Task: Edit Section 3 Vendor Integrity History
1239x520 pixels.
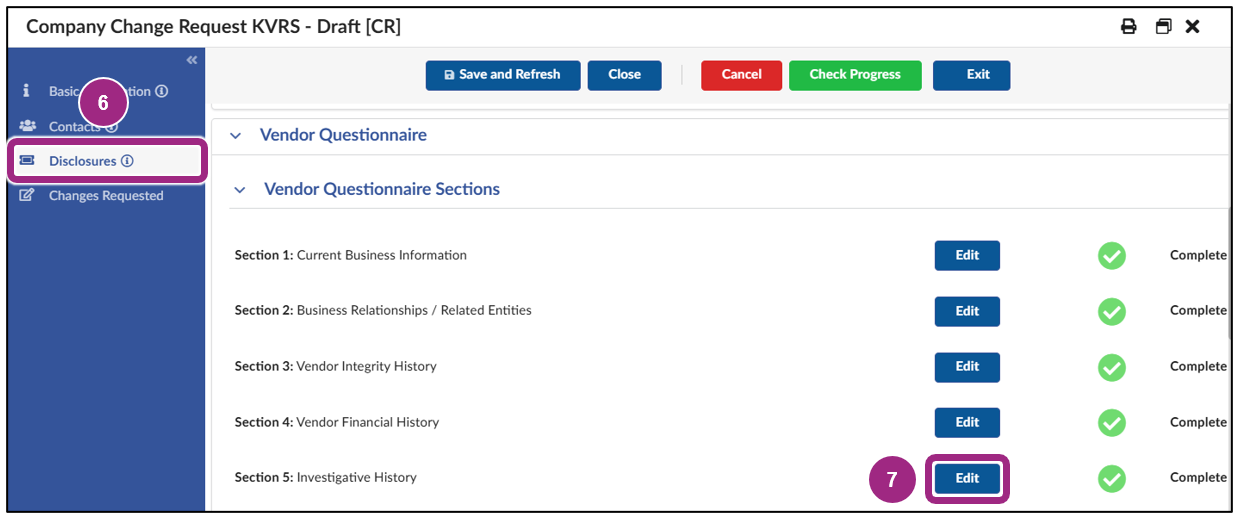Action: pyautogui.click(x=967, y=367)
